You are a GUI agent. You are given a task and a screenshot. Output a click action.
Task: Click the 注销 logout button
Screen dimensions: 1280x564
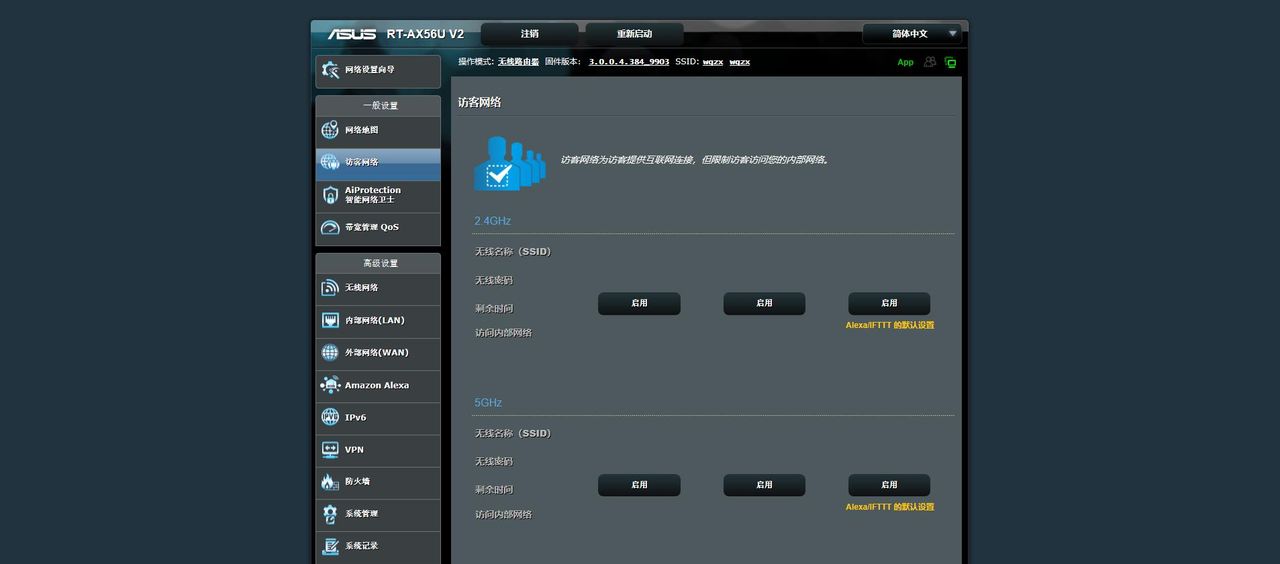pyautogui.click(x=529, y=34)
